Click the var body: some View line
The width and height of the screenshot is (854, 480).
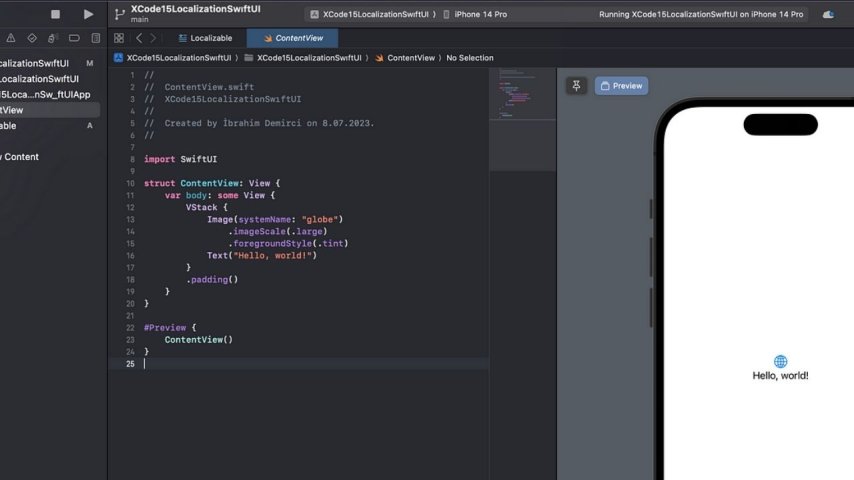[x=220, y=196]
